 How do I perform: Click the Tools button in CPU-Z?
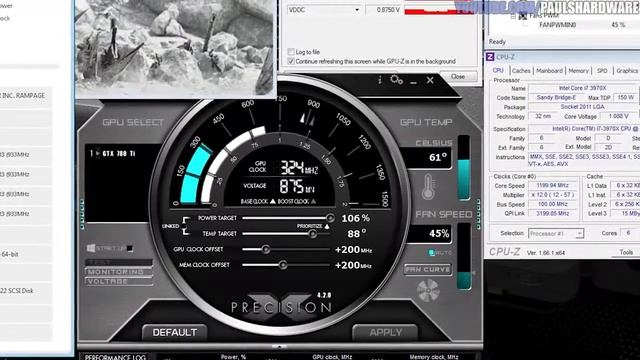click(626, 252)
